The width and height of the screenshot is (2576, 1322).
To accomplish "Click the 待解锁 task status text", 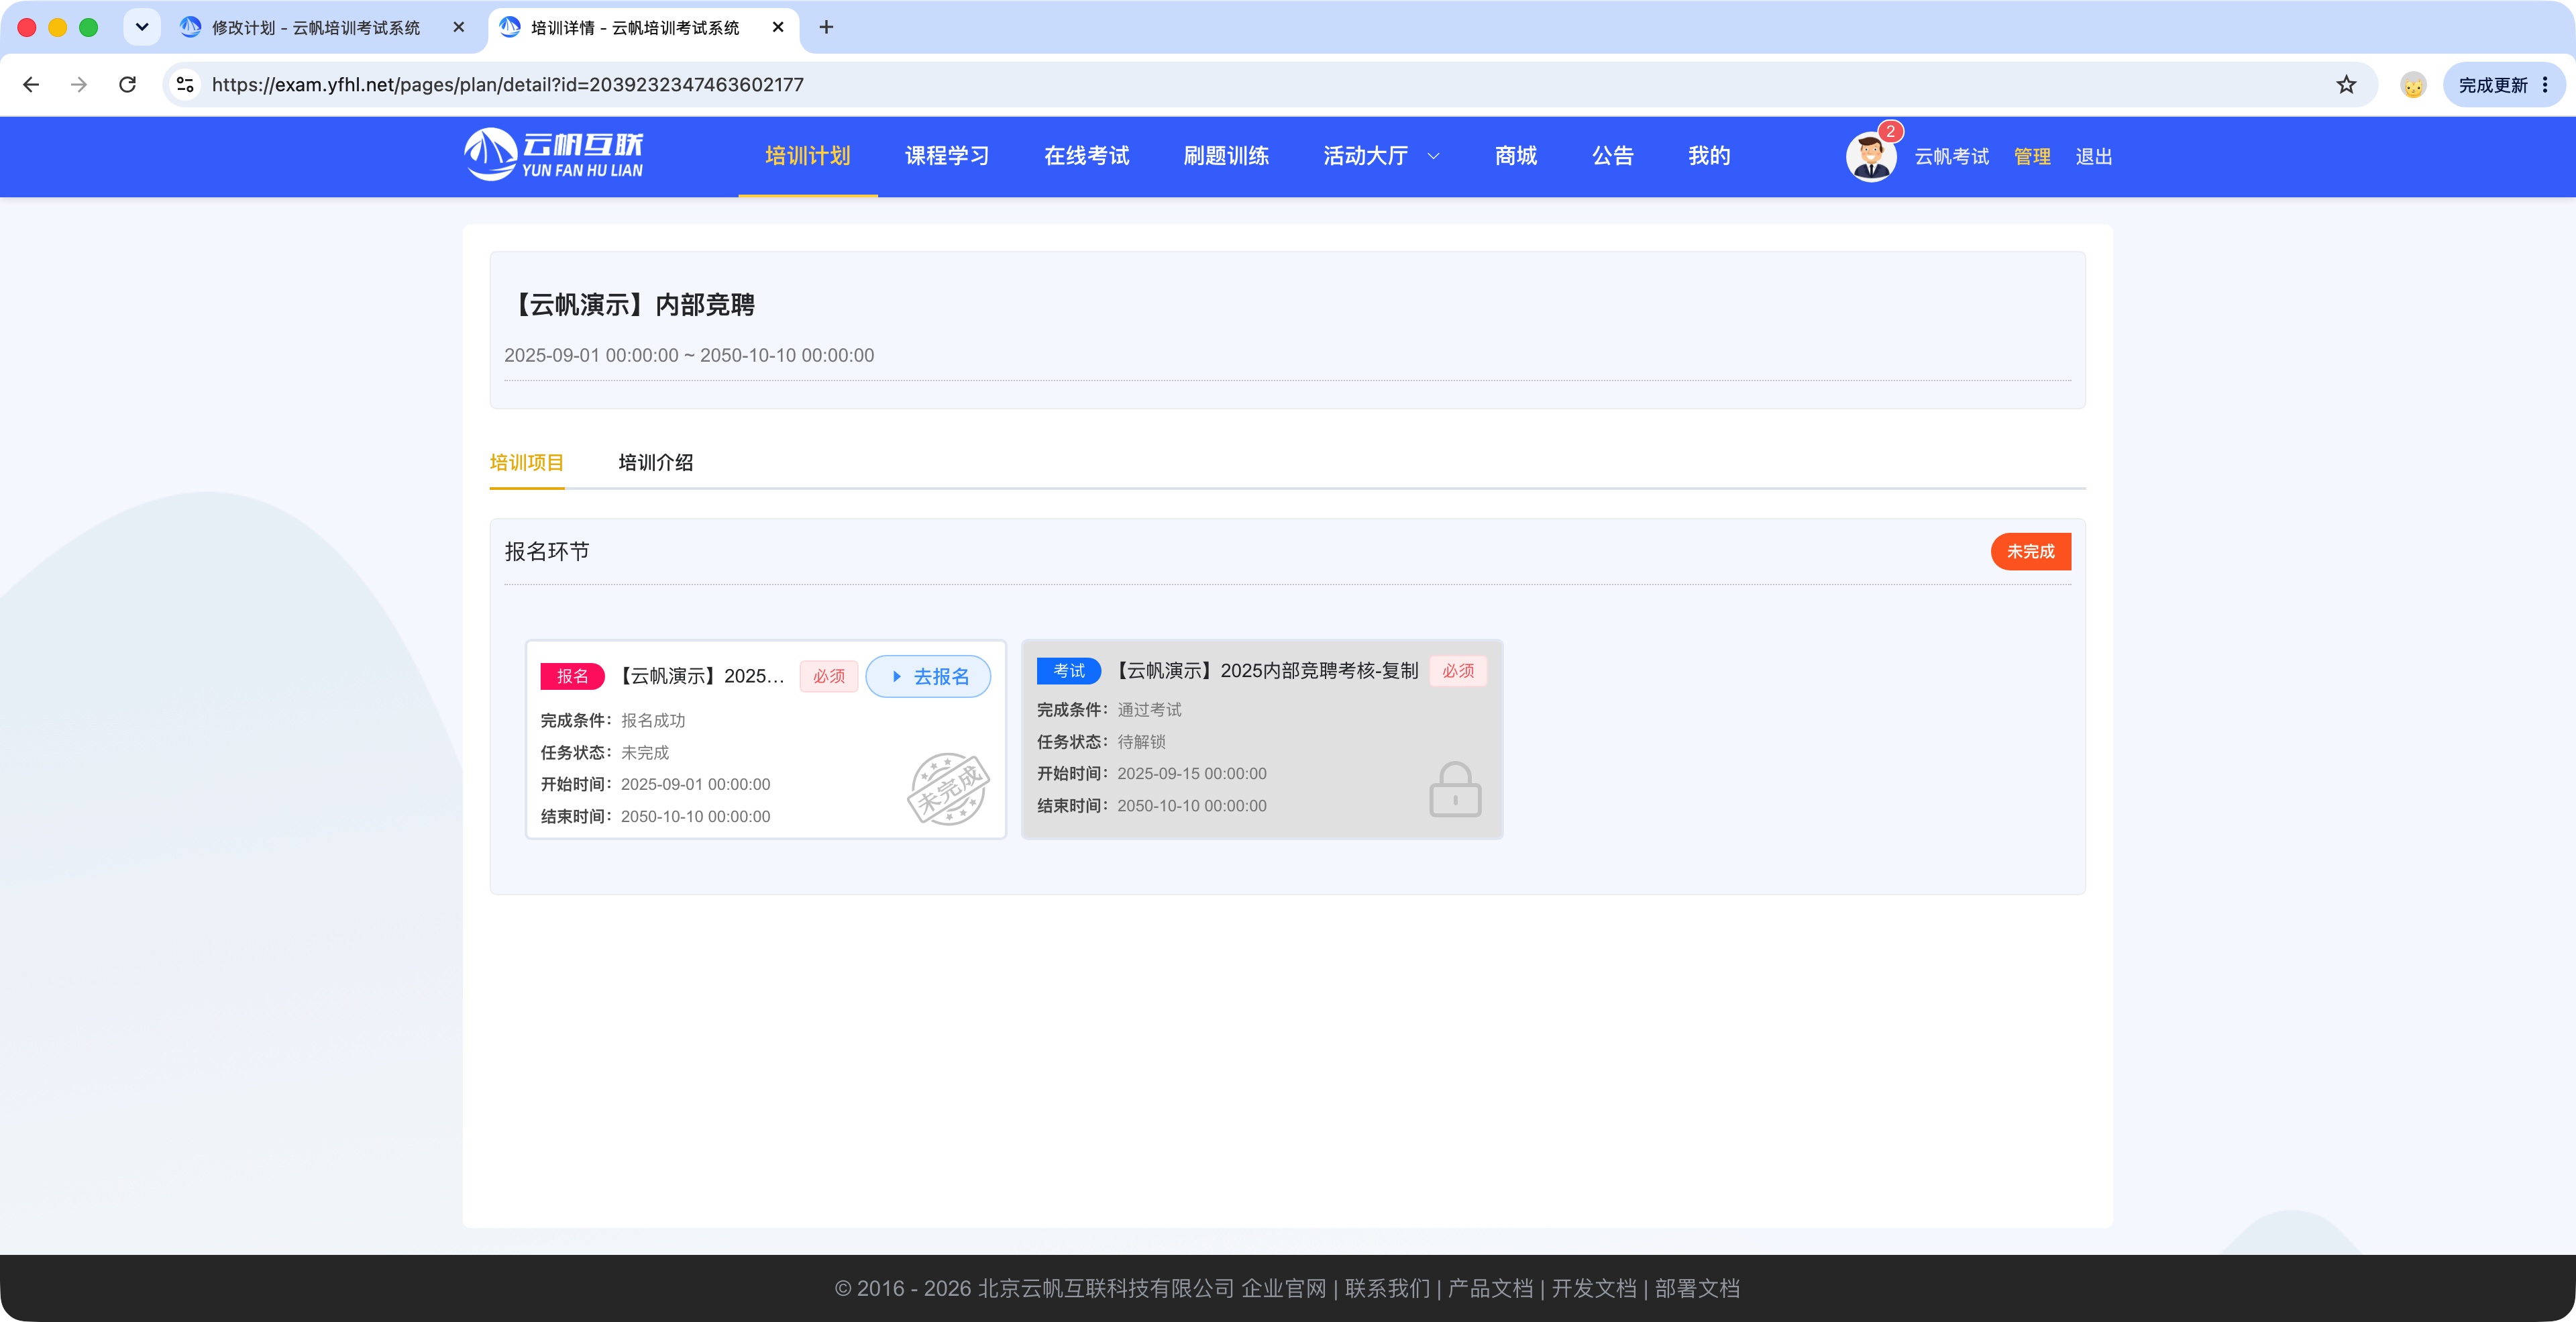I will (1141, 741).
